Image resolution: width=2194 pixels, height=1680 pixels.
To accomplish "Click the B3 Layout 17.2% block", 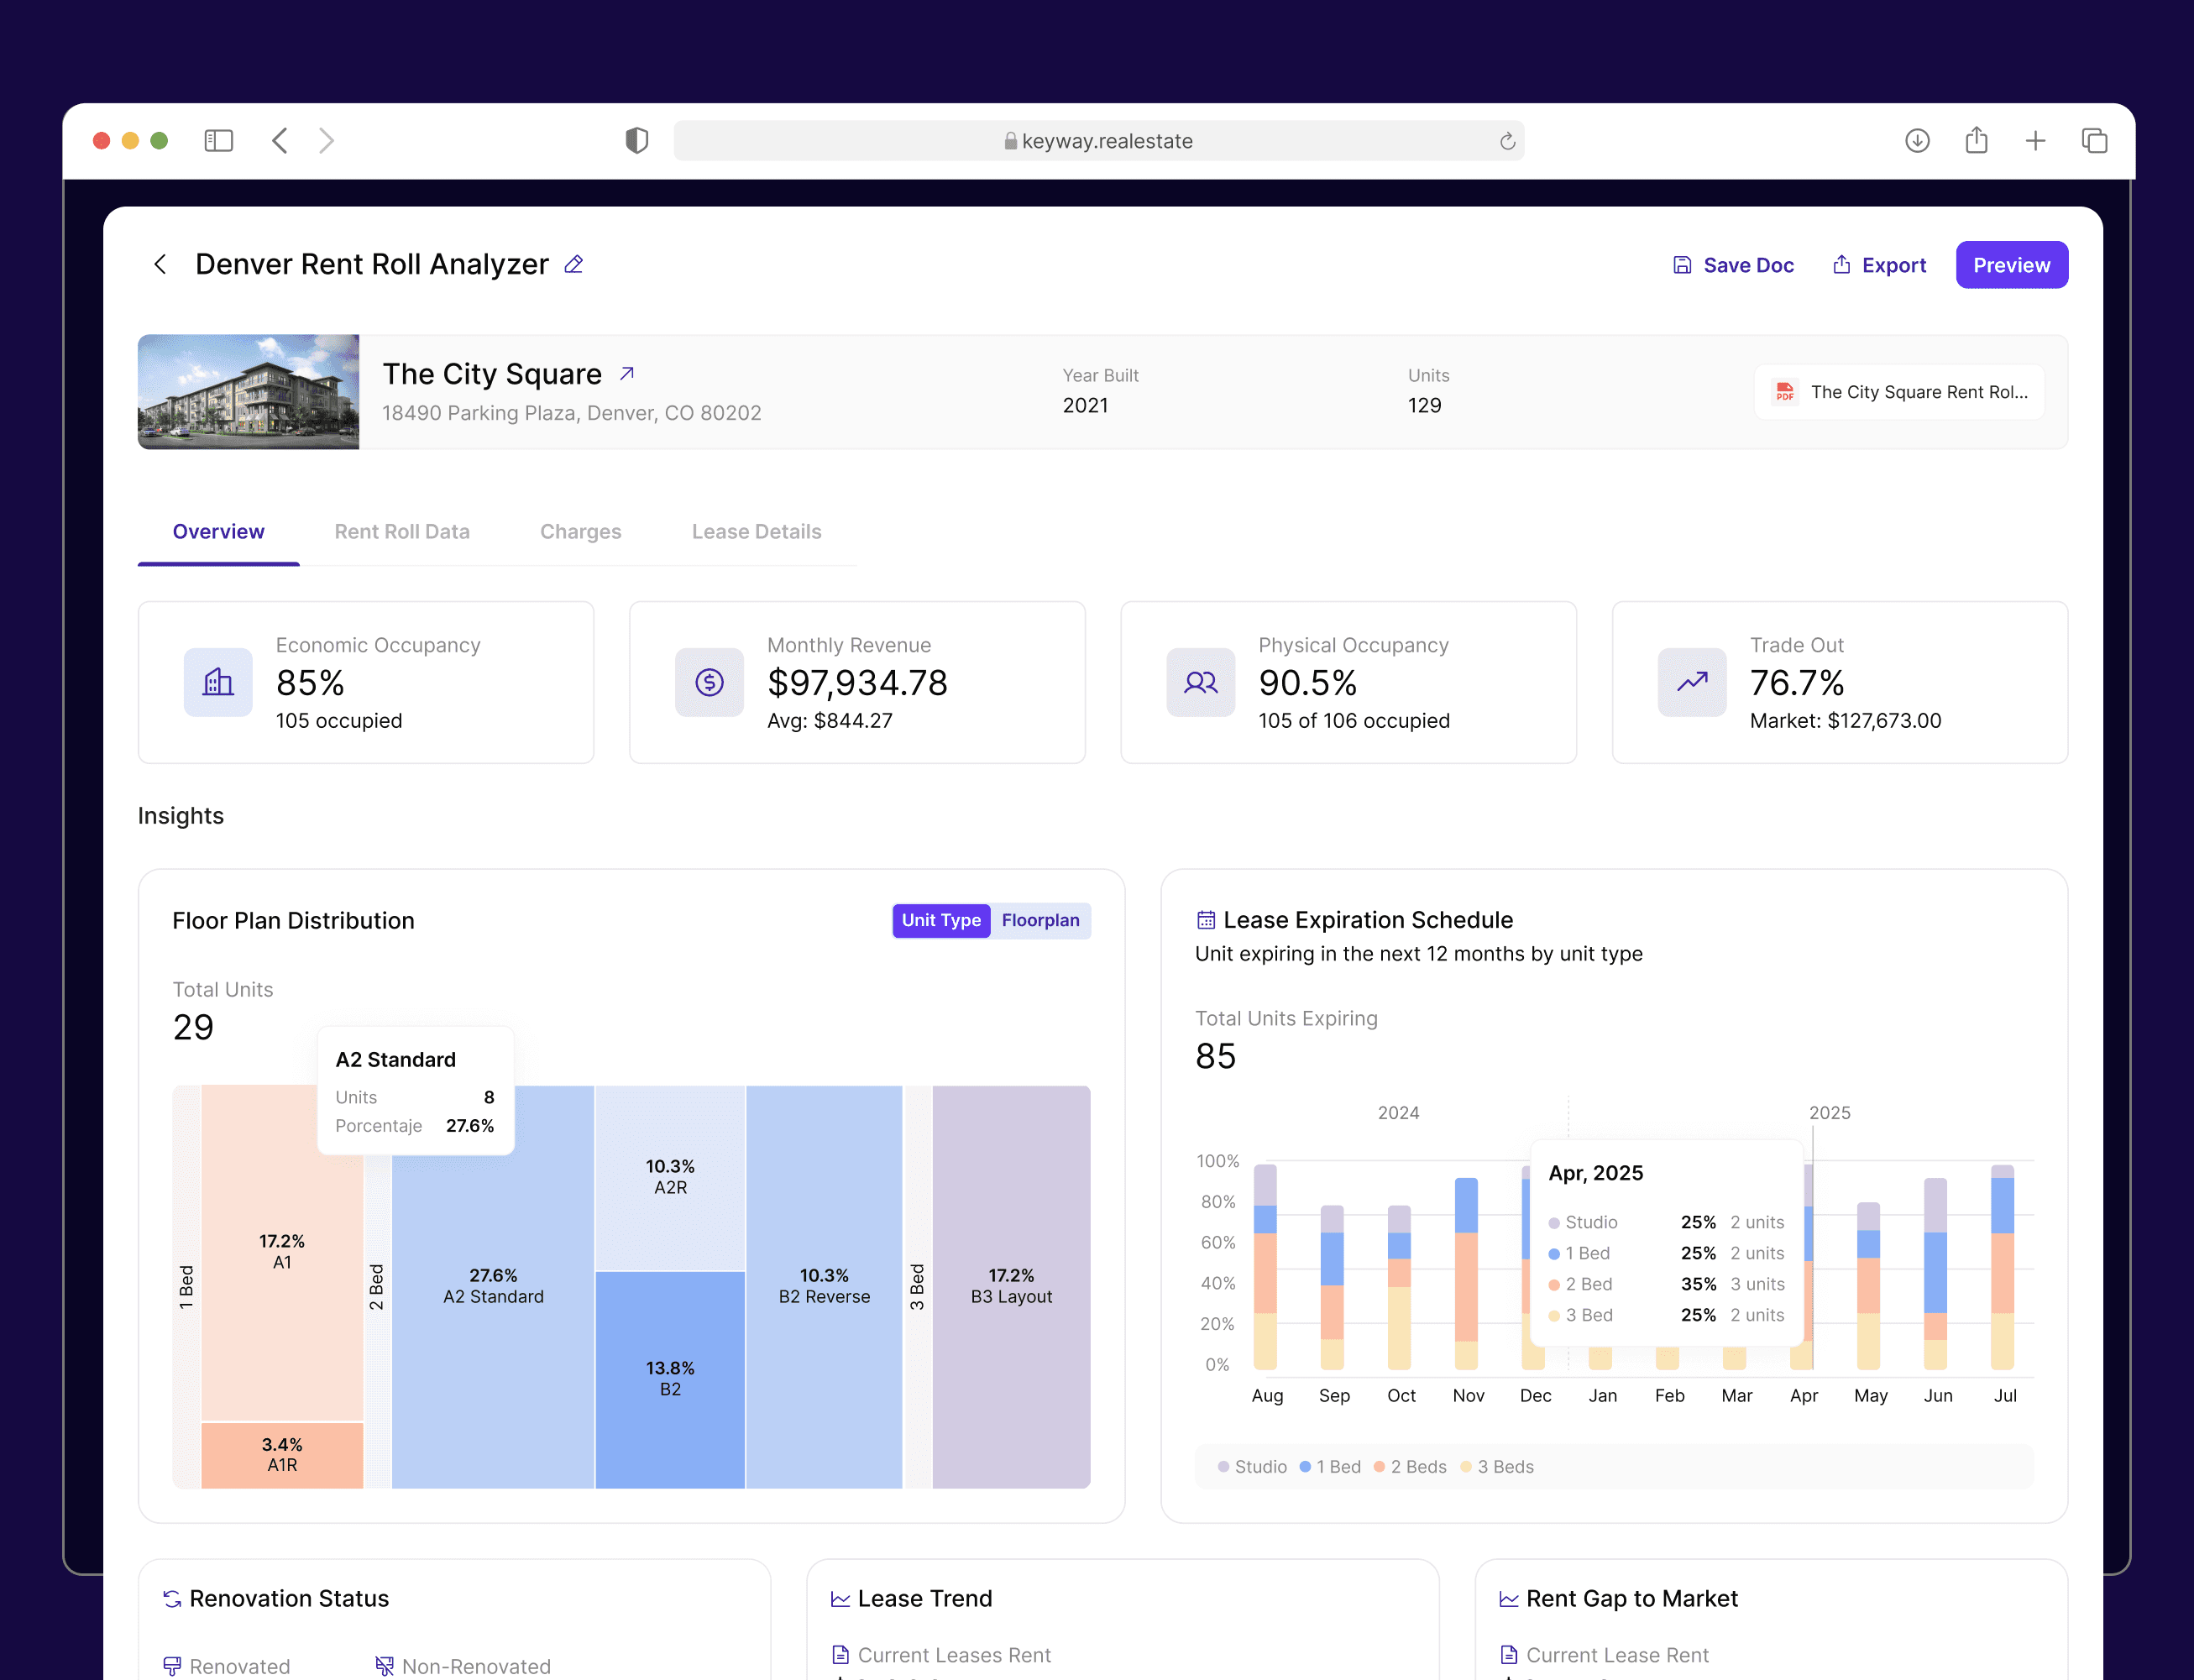I will click(x=1011, y=1287).
